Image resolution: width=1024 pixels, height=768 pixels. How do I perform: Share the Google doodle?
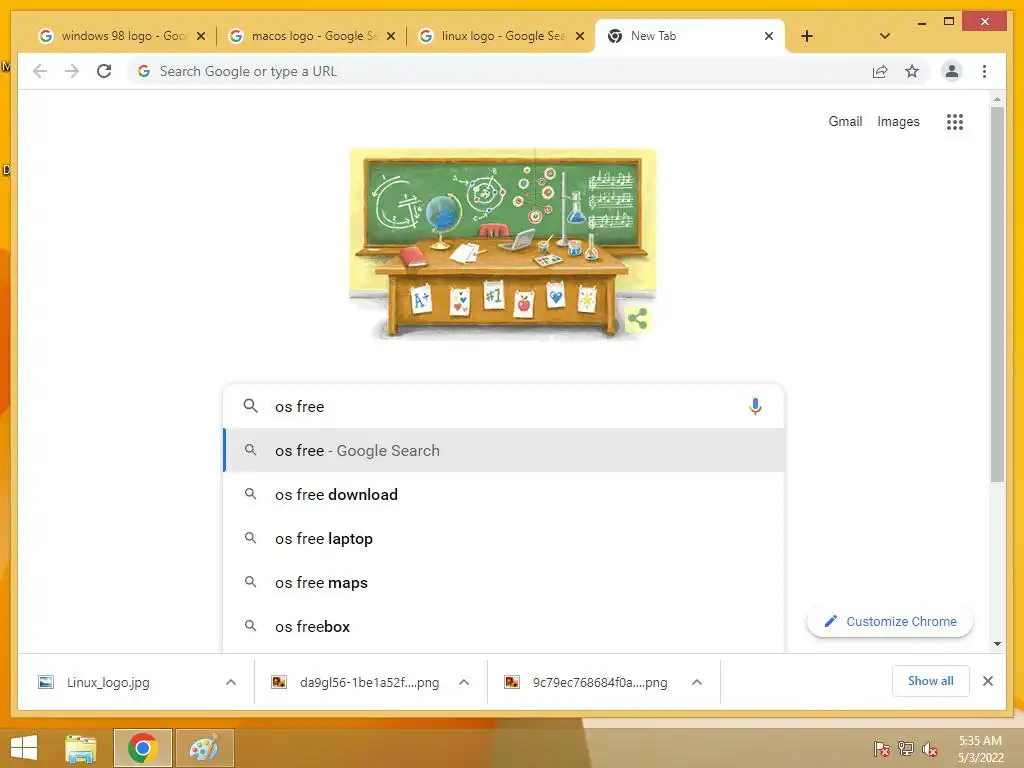point(637,319)
